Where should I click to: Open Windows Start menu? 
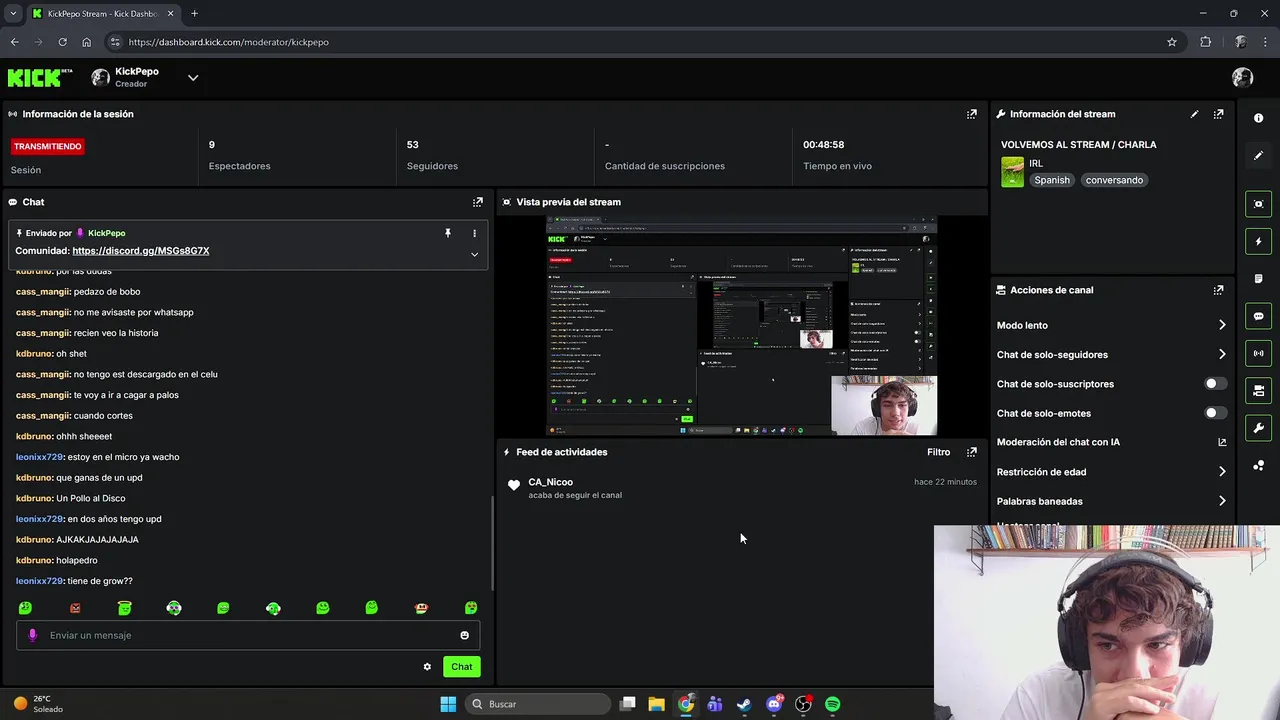[x=448, y=704]
